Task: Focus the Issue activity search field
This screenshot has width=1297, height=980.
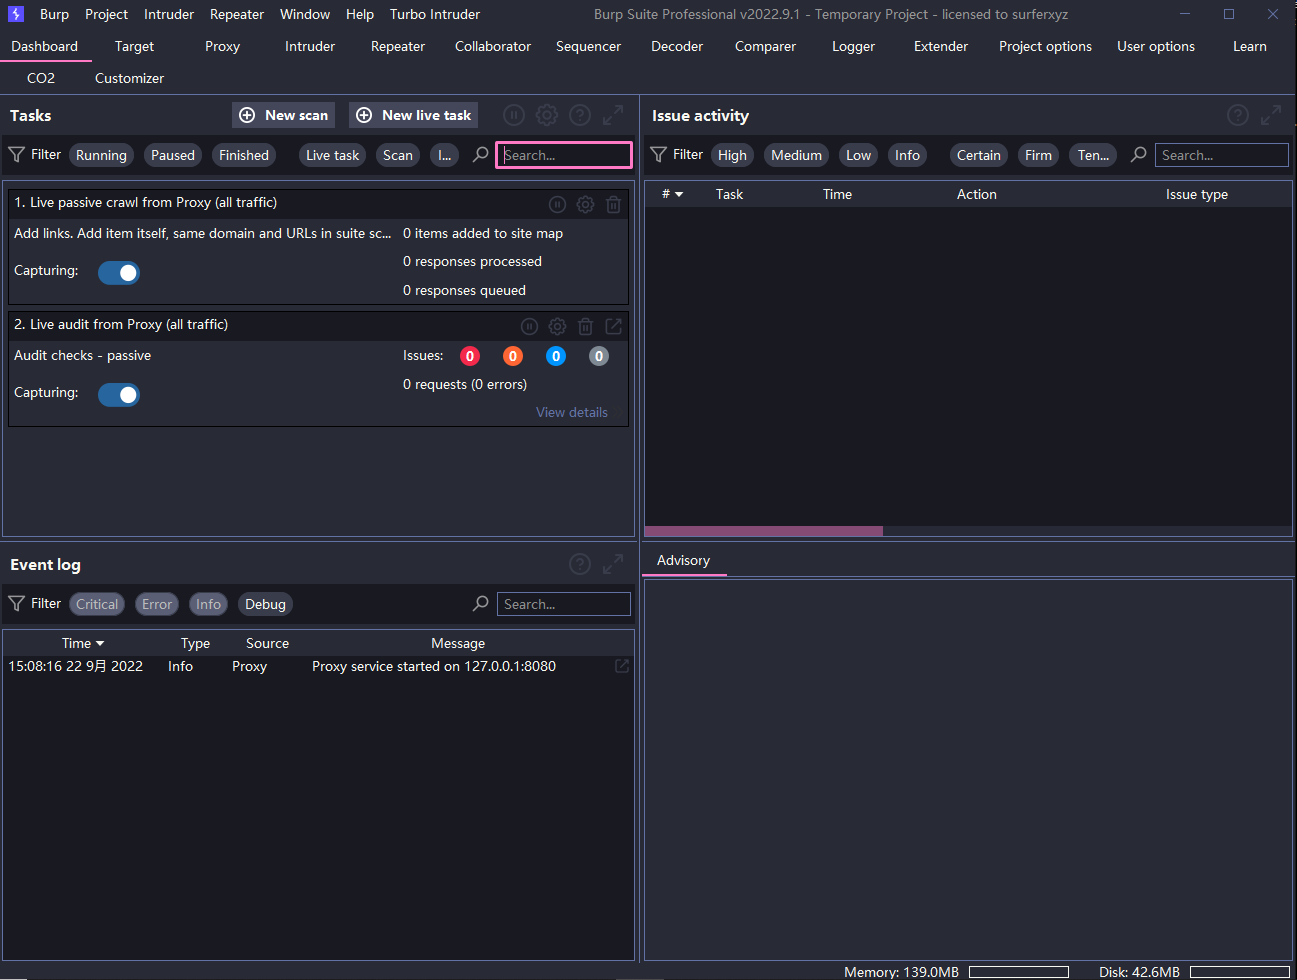Action: click(1222, 155)
